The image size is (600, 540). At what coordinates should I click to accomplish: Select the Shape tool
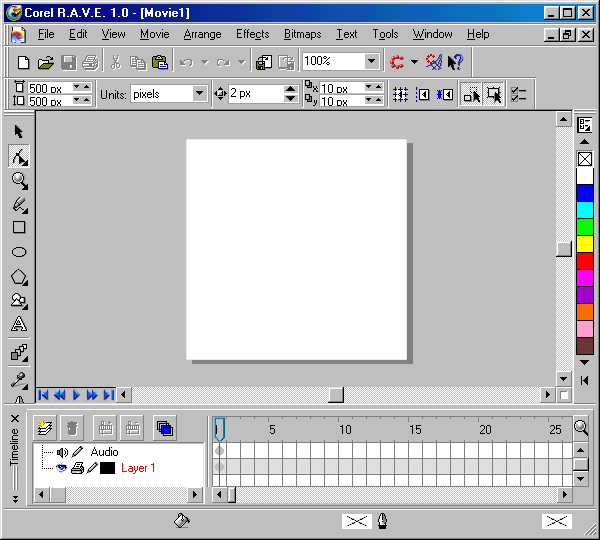[19, 157]
